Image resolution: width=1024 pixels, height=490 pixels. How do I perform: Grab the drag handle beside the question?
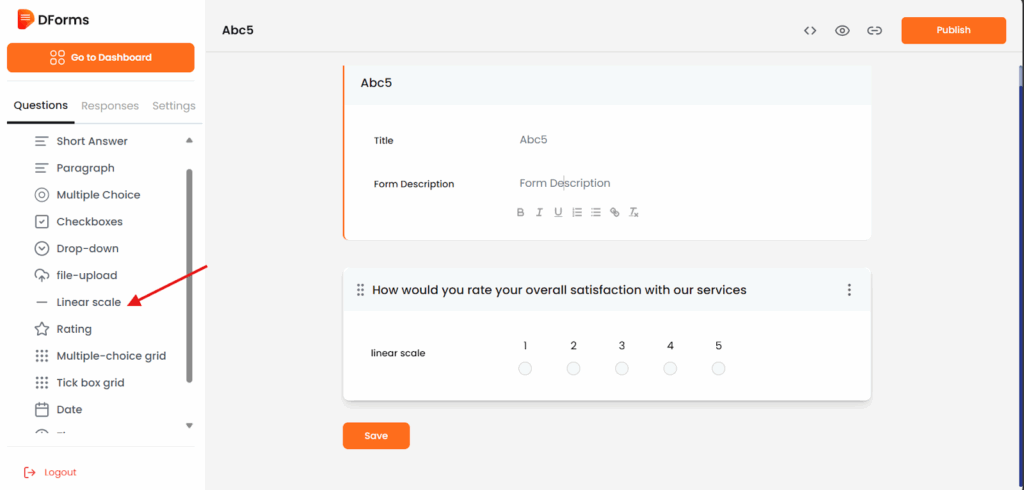[x=360, y=290]
